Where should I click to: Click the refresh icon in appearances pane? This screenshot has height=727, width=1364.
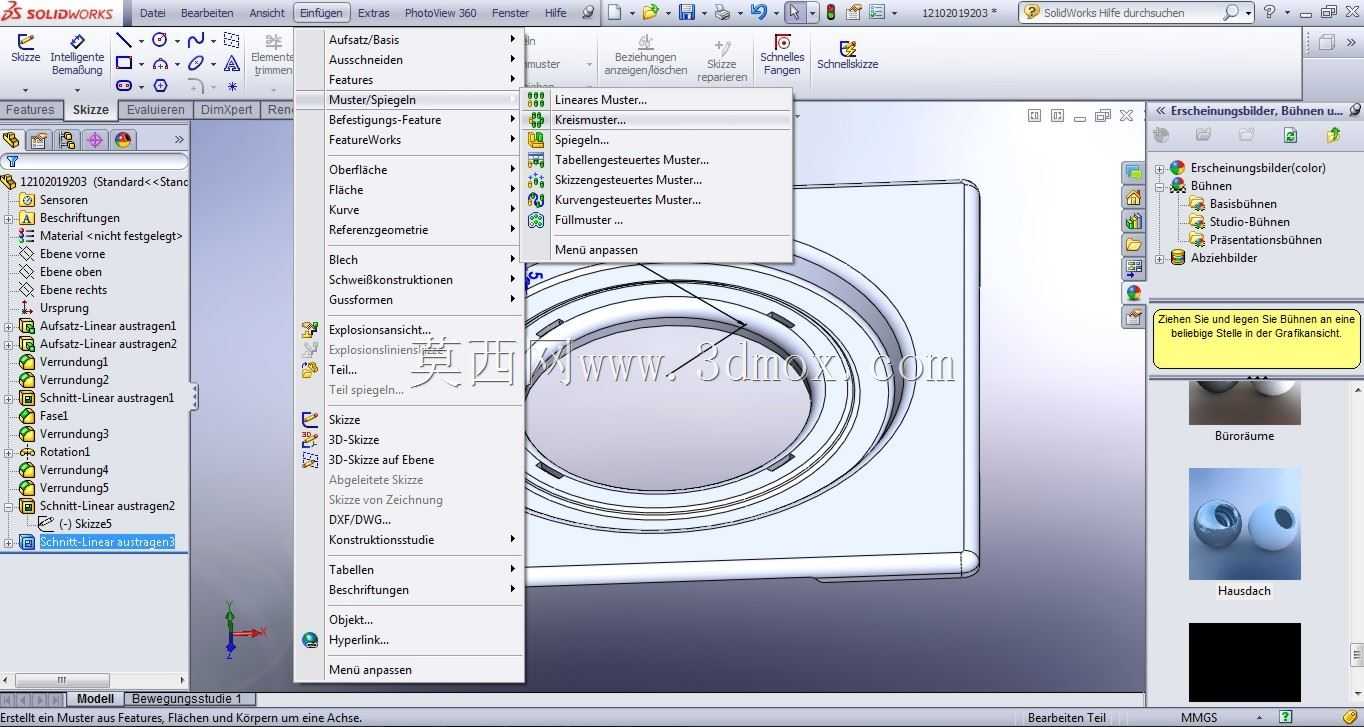(1290, 135)
